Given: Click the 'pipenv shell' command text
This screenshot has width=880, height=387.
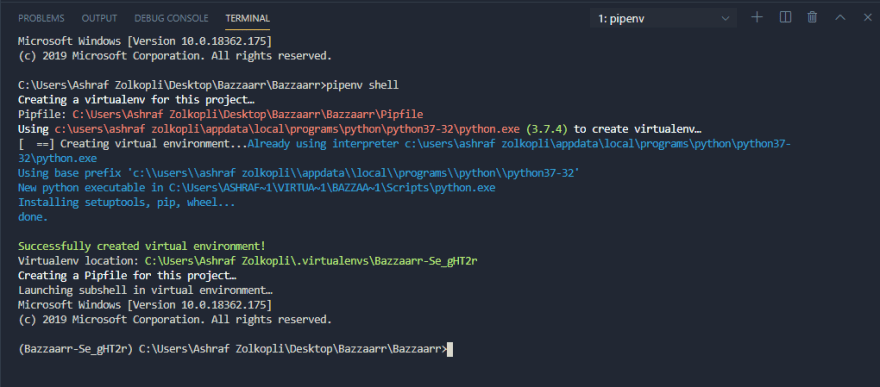Looking at the screenshot, I should (x=363, y=85).
